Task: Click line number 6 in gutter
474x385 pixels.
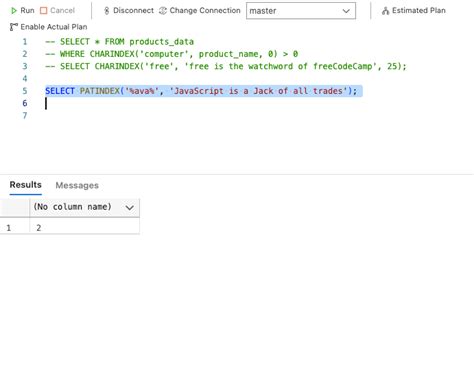Action: click(25, 103)
